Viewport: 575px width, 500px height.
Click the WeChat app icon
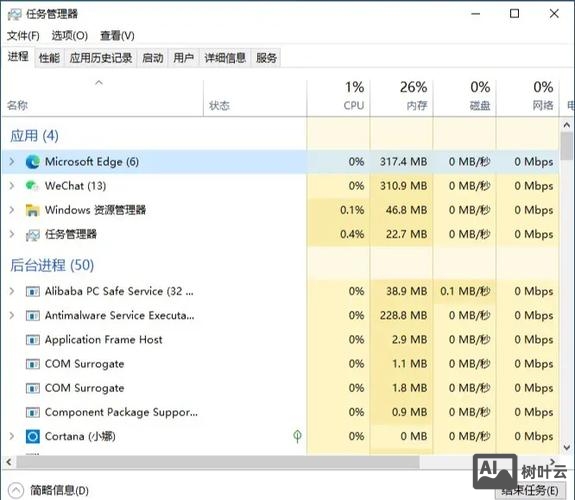(32, 186)
